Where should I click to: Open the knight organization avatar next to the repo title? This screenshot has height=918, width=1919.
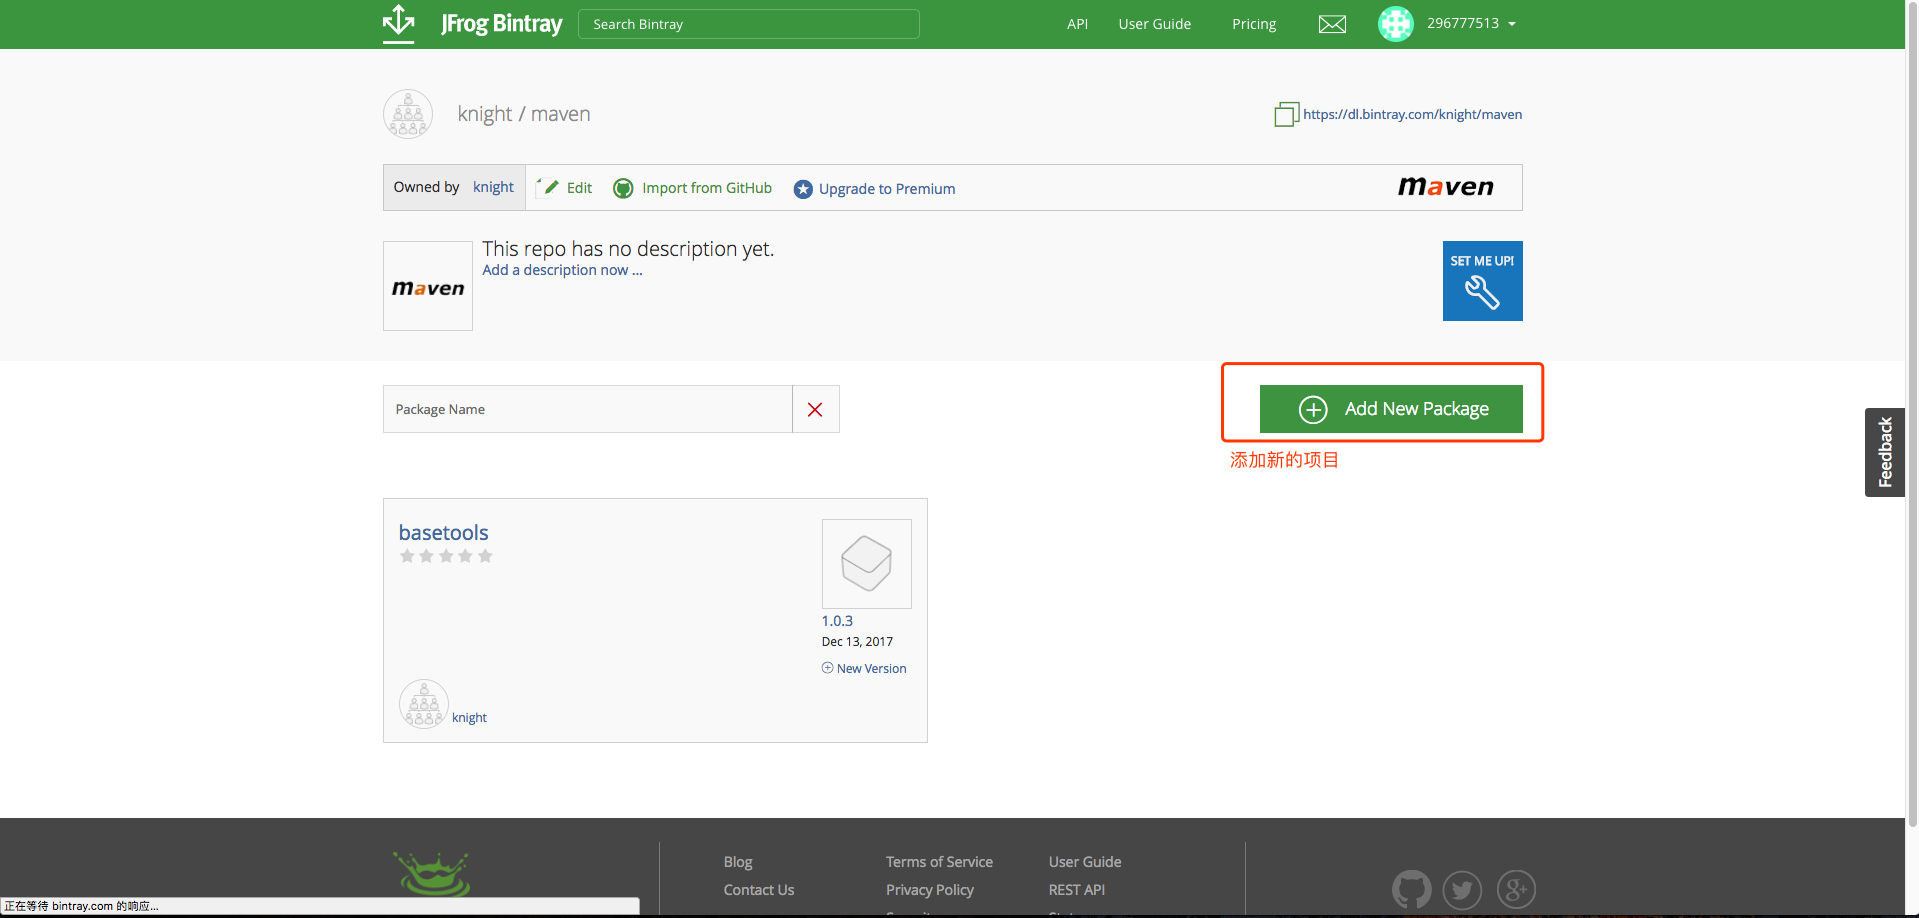point(408,114)
